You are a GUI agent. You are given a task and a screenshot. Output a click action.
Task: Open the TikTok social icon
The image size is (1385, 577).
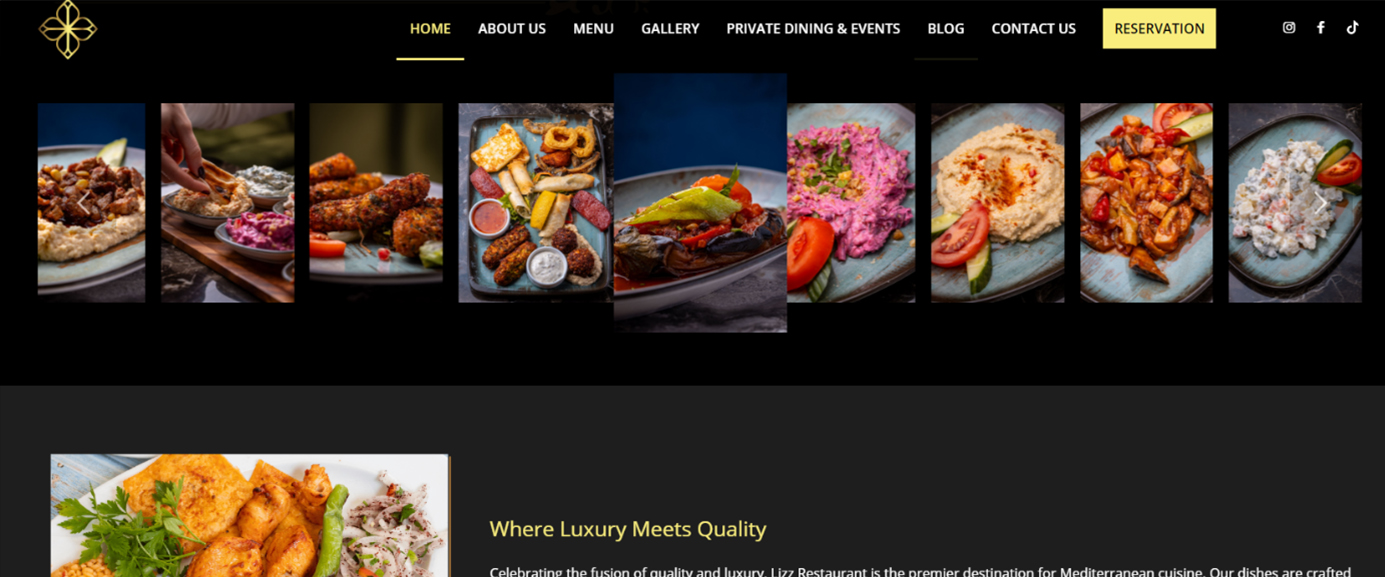tap(1352, 28)
